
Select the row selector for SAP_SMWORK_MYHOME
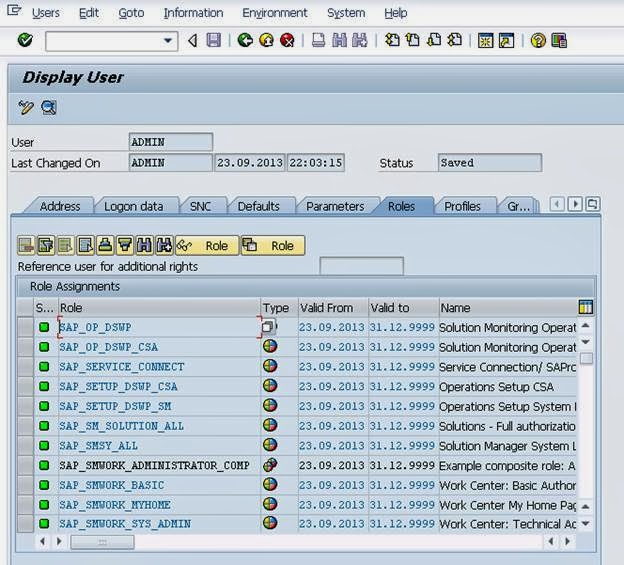click(x=25, y=505)
